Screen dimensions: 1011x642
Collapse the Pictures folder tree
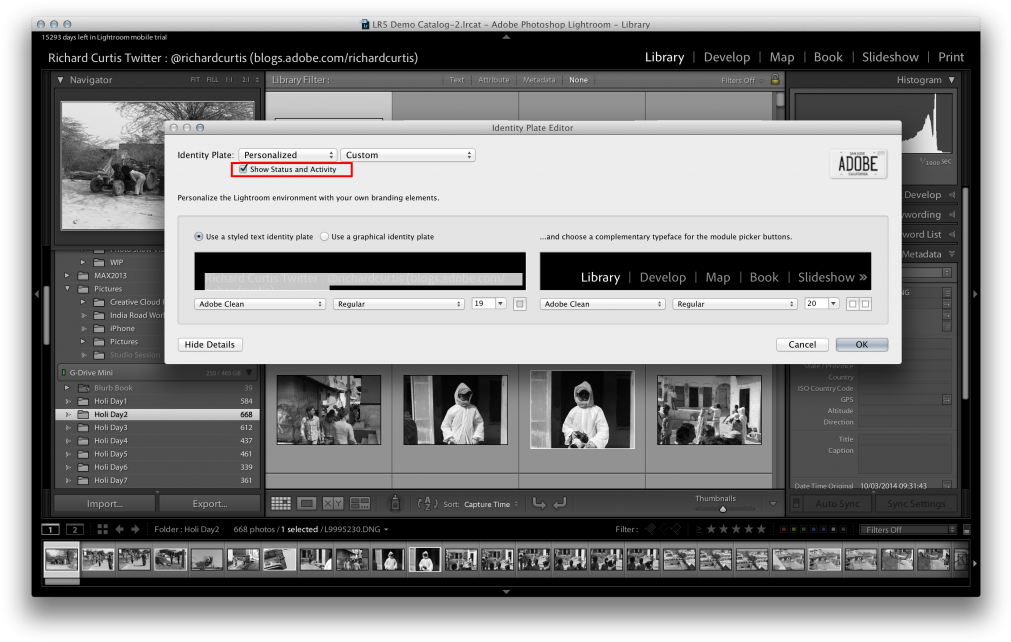(x=68, y=289)
